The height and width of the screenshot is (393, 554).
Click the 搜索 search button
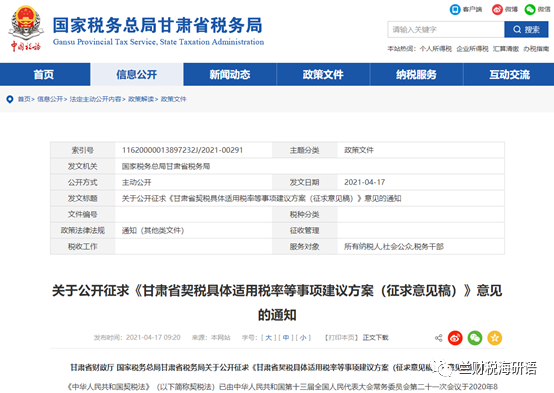[526, 29]
